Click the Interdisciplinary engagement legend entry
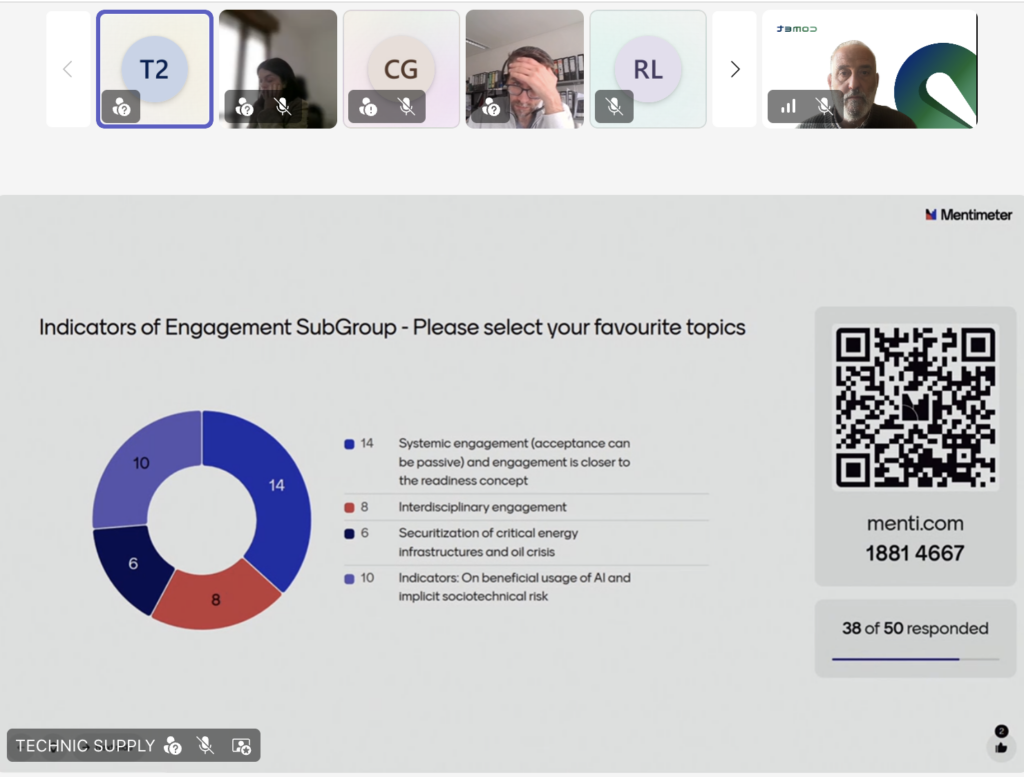This screenshot has width=1024, height=777. (482, 507)
